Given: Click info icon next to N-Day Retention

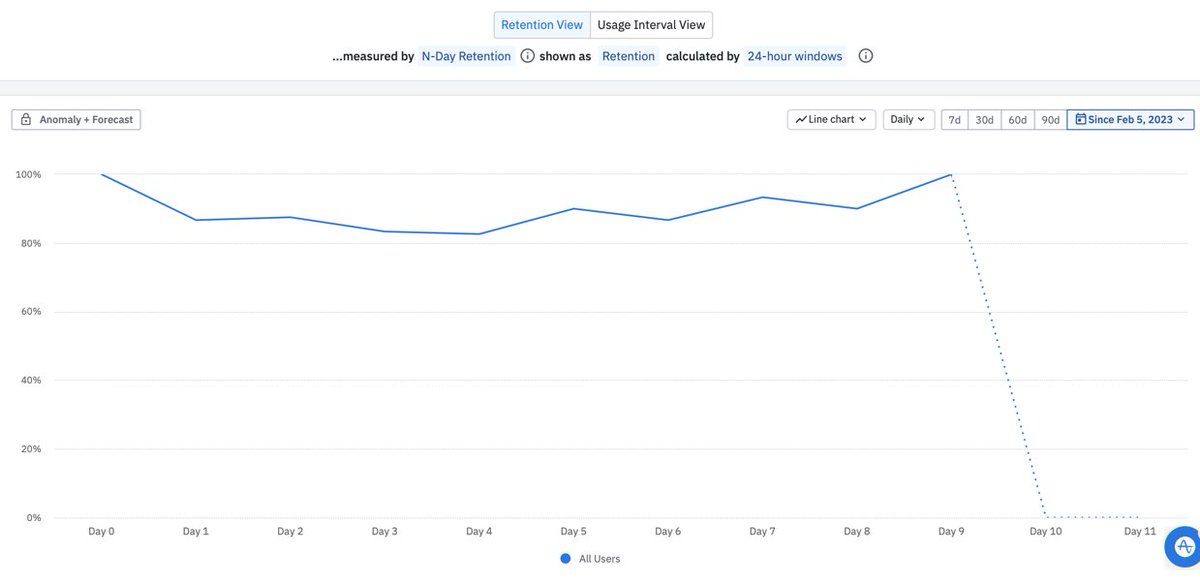Looking at the screenshot, I should tap(527, 56).
